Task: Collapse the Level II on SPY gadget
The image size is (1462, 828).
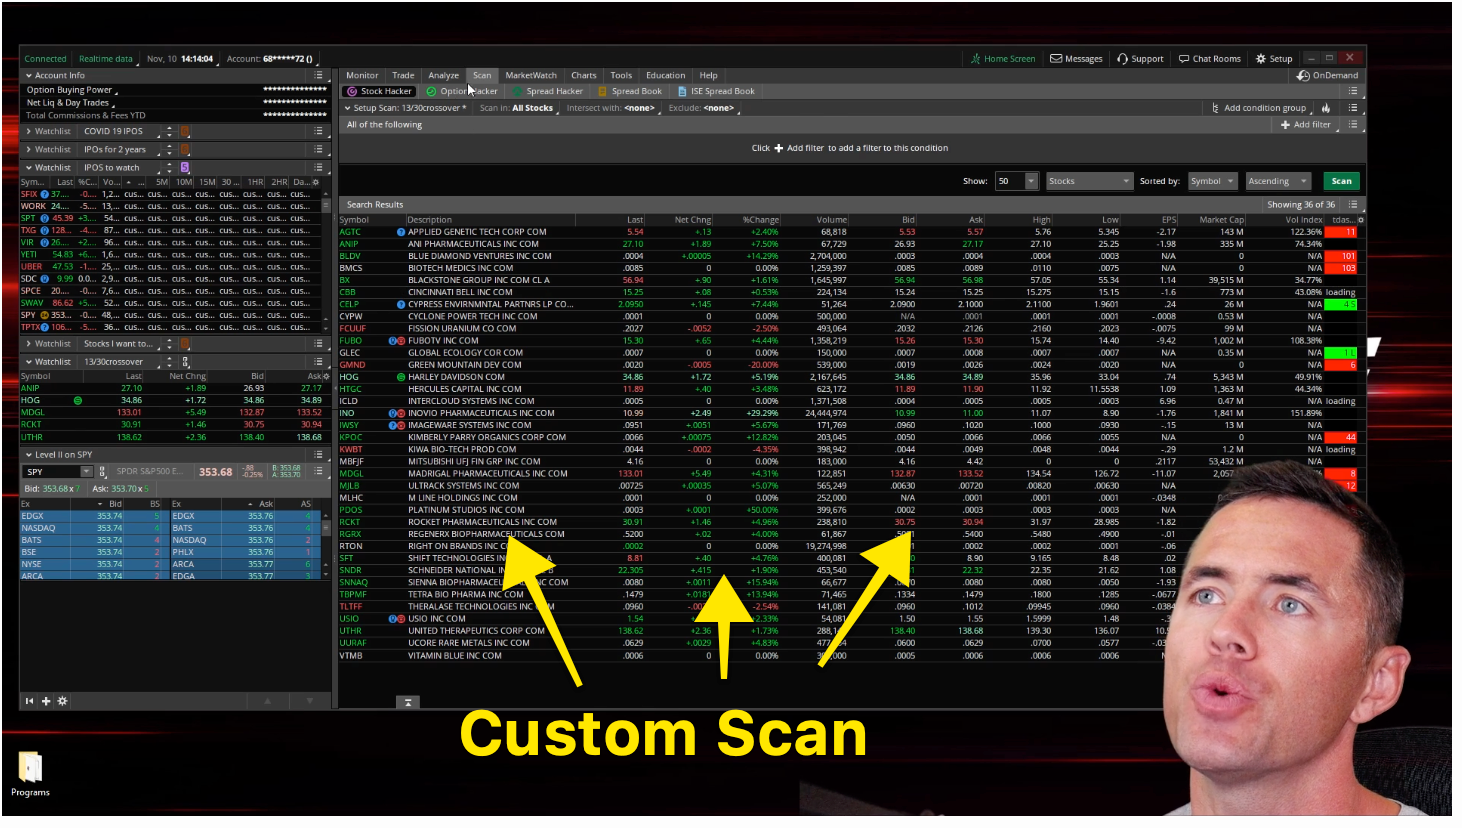Action: click(x=28, y=454)
